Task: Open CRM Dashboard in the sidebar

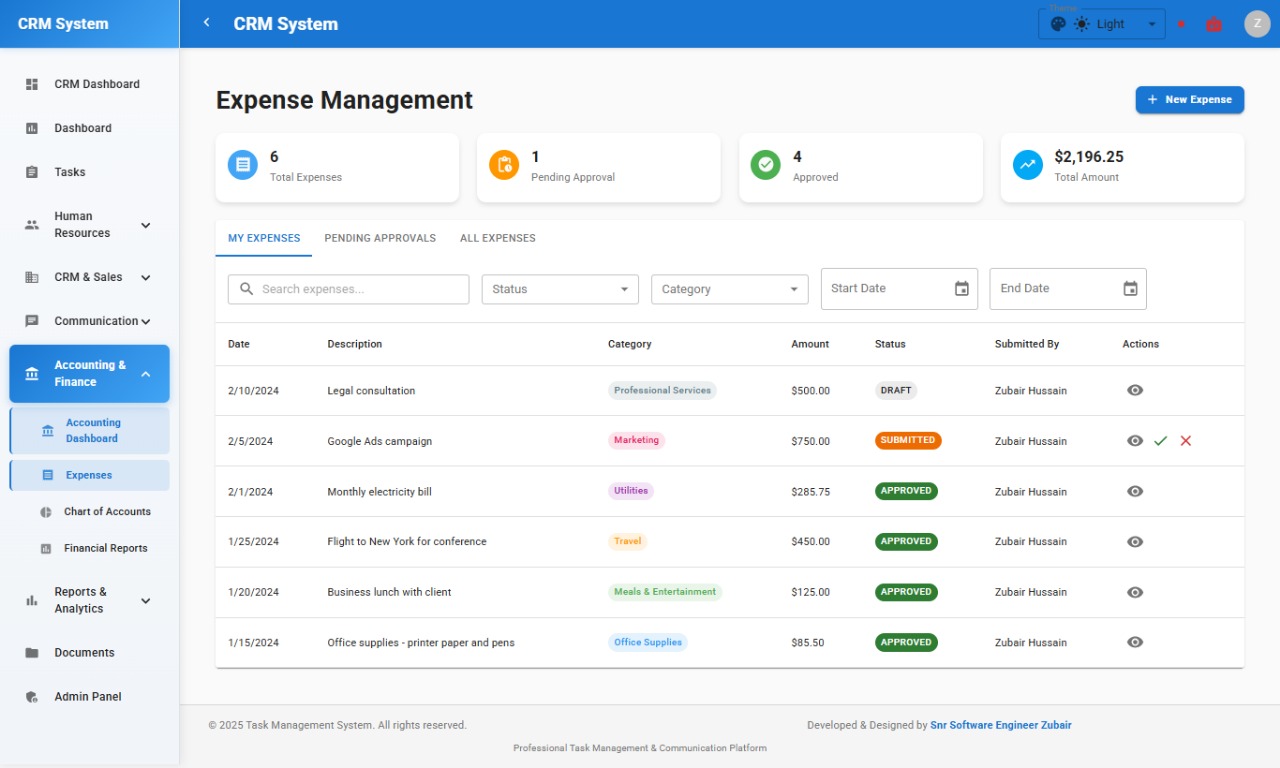Action: 90,84
